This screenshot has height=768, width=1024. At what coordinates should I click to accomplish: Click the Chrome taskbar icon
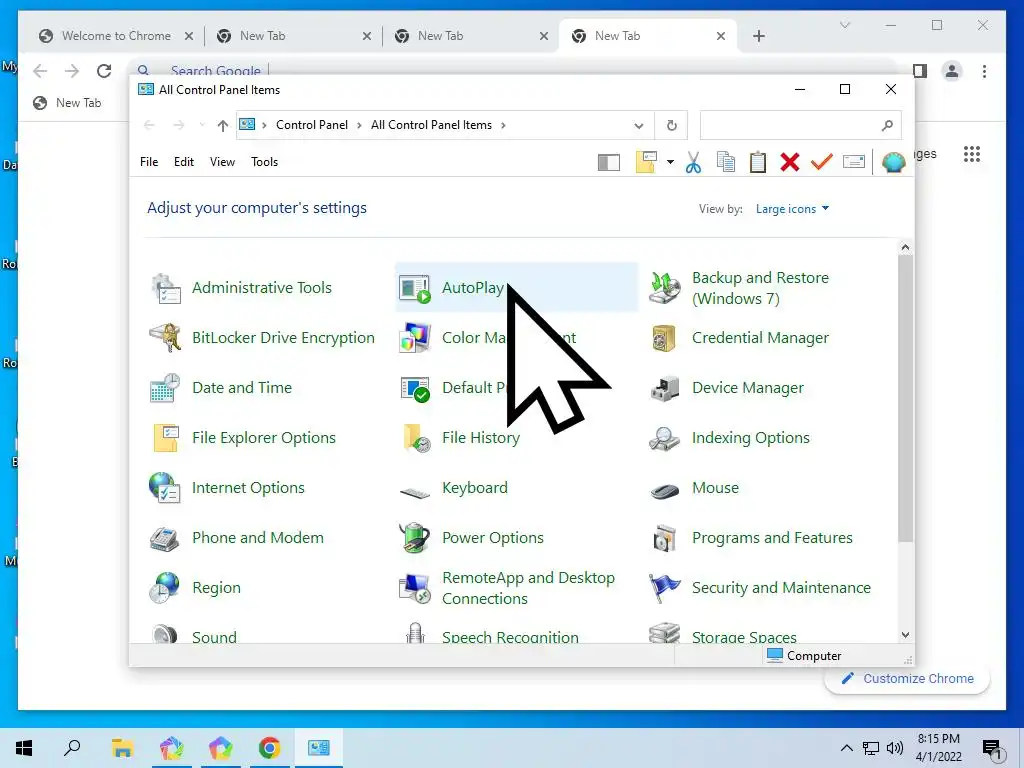tap(269, 748)
